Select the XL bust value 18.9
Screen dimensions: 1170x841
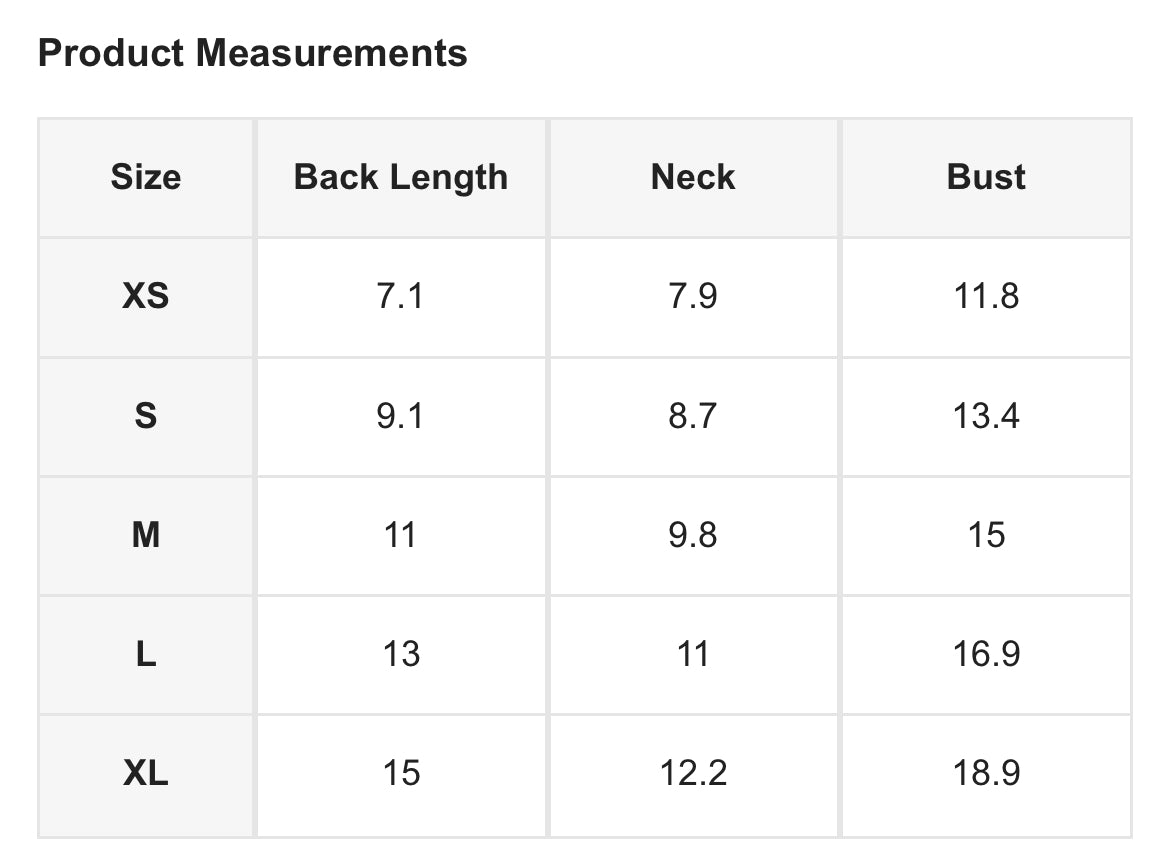(x=986, y=773)
